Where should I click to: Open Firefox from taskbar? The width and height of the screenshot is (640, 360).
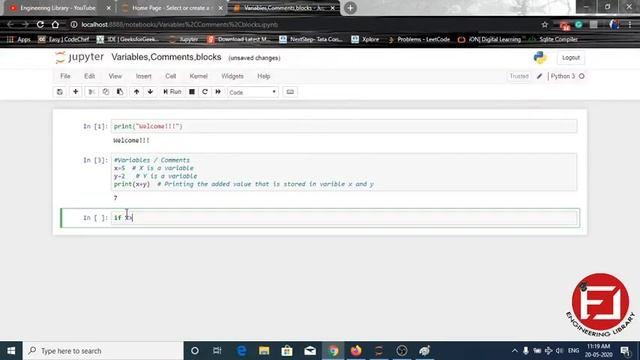pyautogui.click(x=356, y=351)
